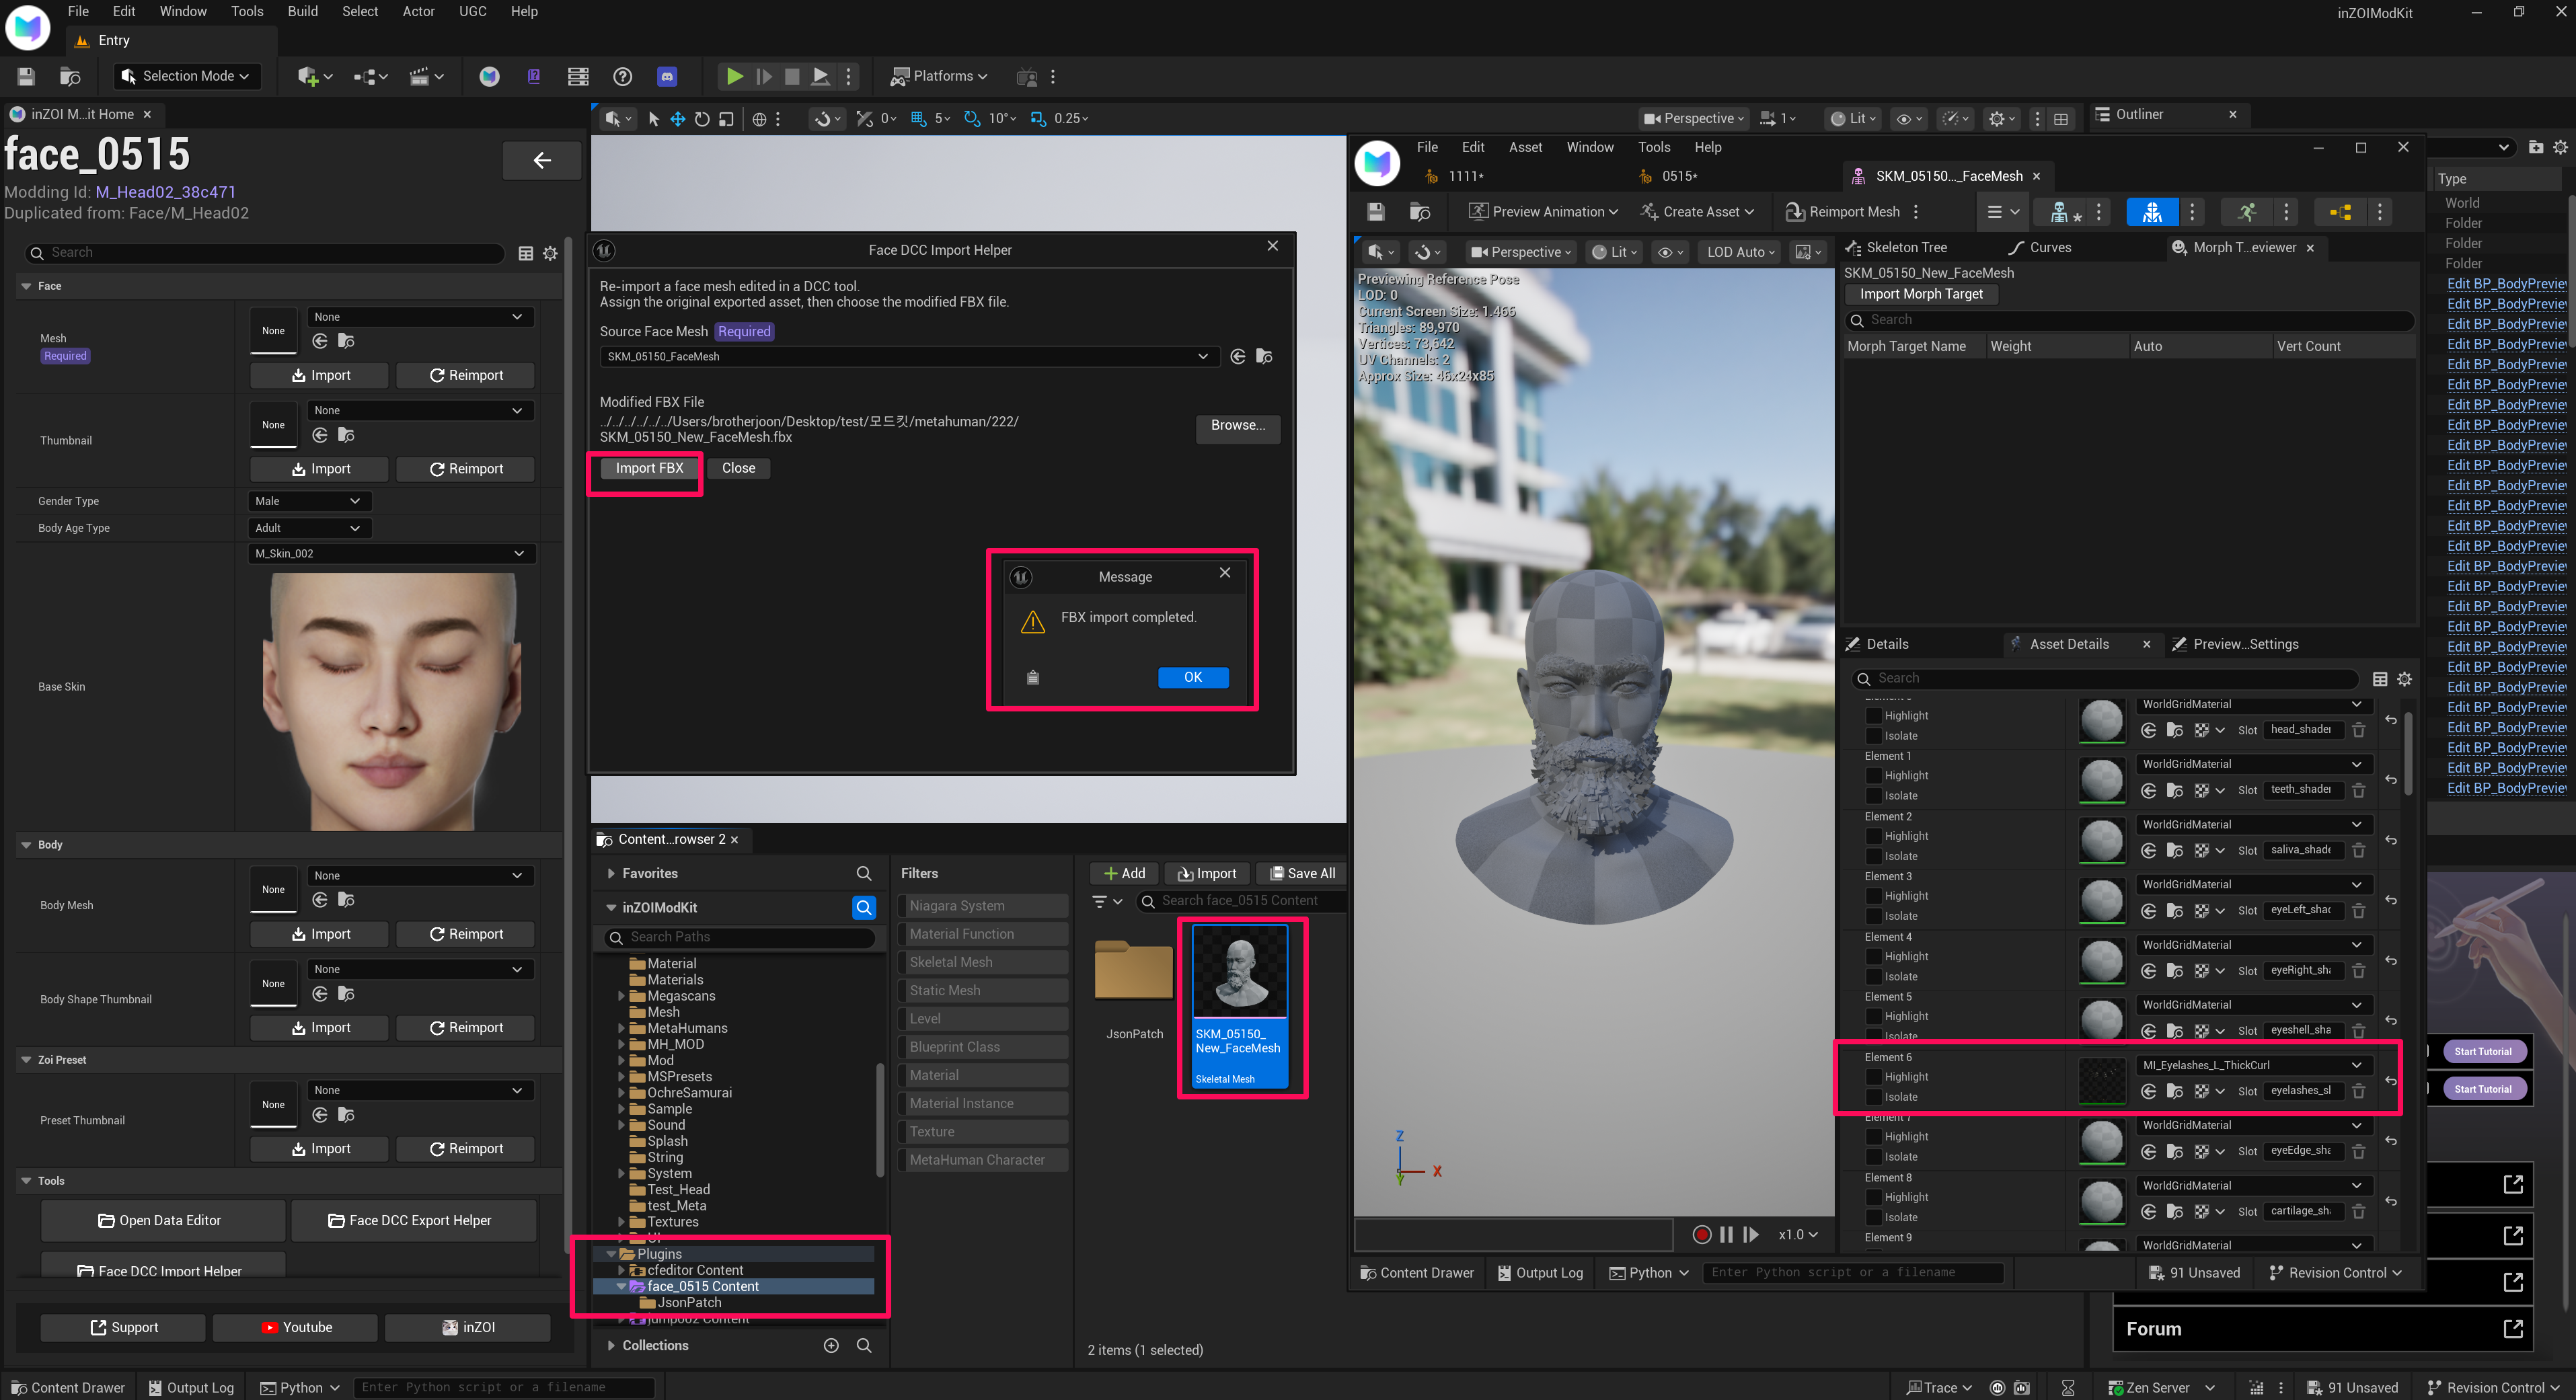The height and width of the screenshot is (1400, 2576).
Task: Check Highlight for Element 4
Action: (1873, 957)
